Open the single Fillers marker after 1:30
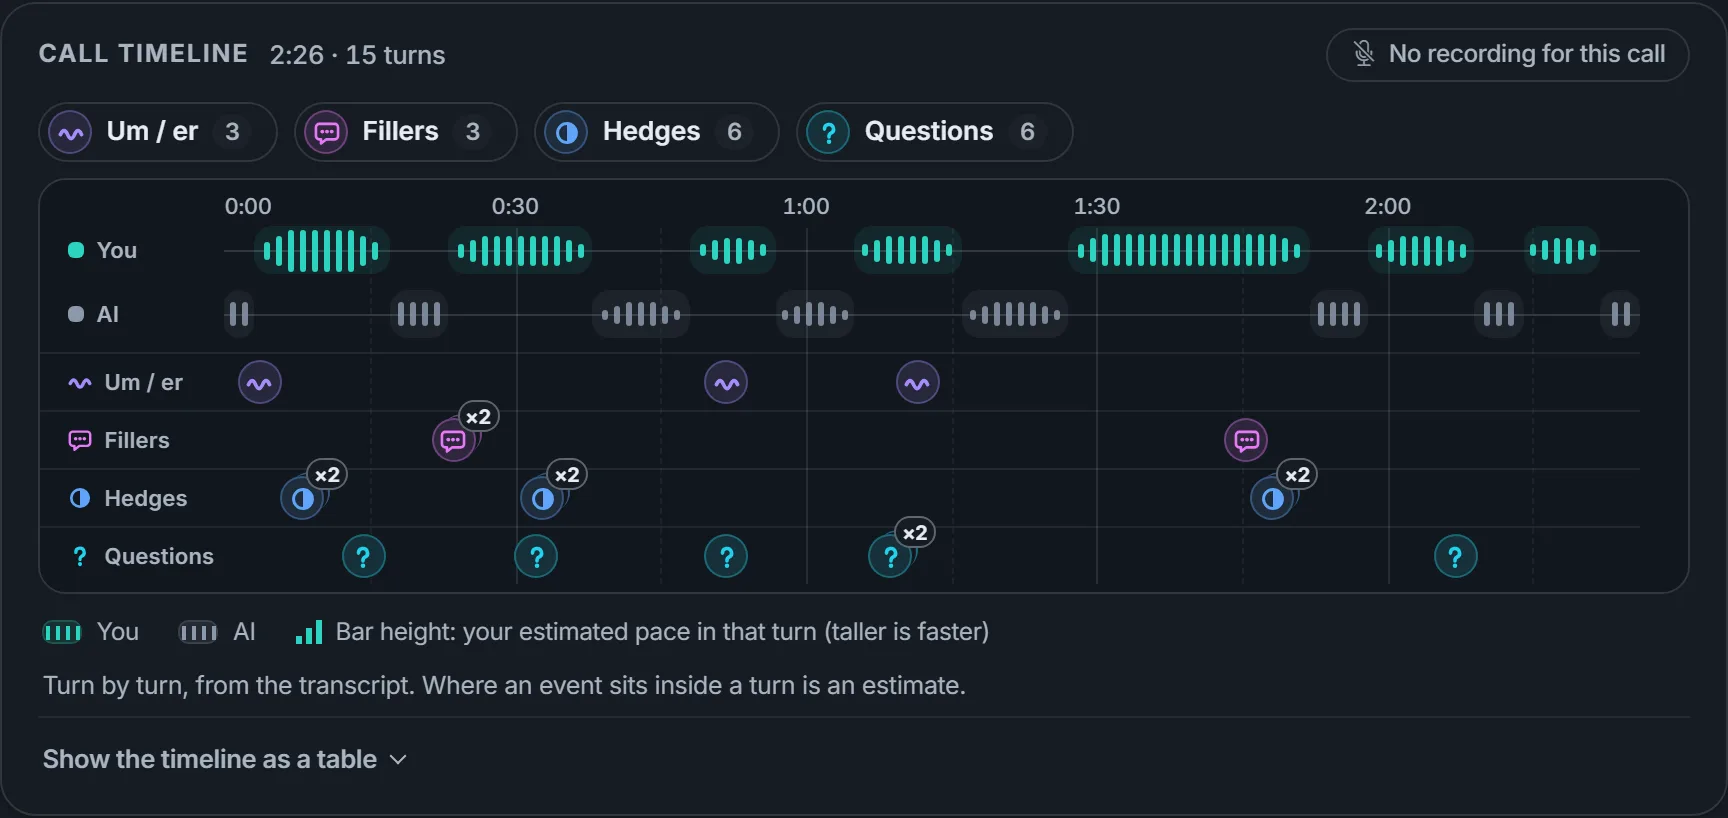 tap(1246, 440)
